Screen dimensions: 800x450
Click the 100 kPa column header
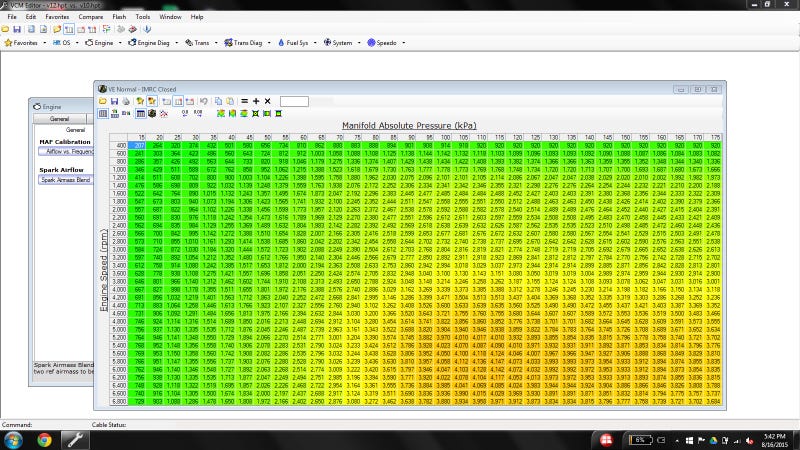[x=444, y=138]
